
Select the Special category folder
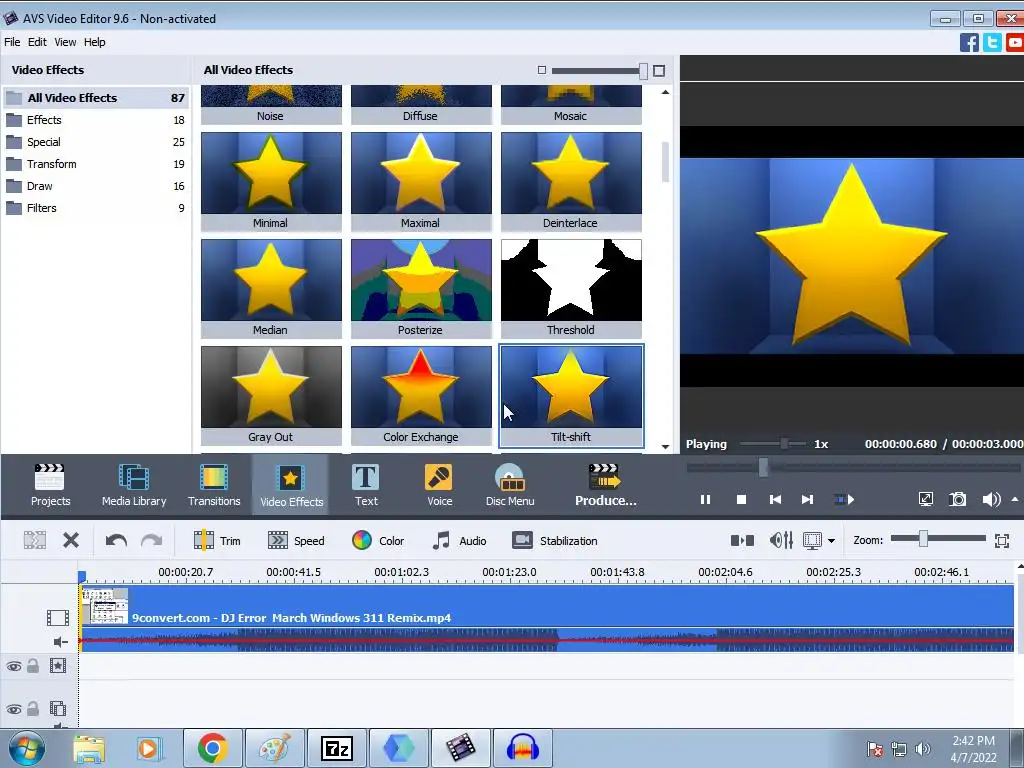click(95, 142)
